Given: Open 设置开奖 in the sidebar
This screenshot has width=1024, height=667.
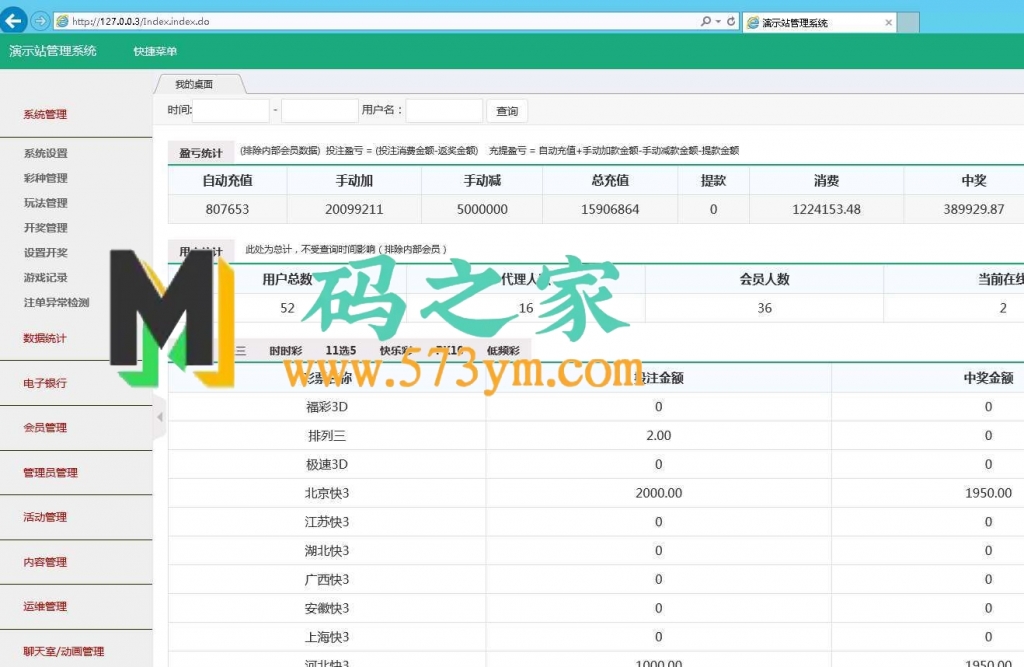Looking at the screenshot, I should pos(46,253).
